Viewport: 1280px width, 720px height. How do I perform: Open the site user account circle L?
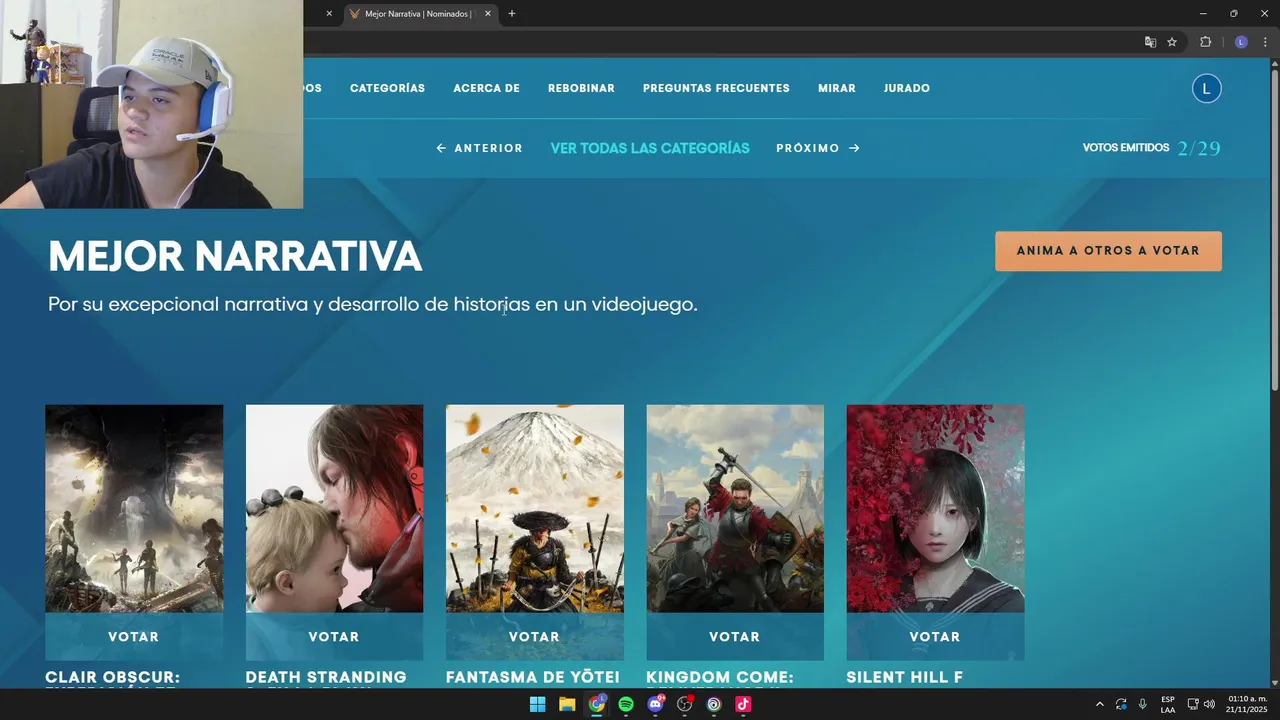1206,89
